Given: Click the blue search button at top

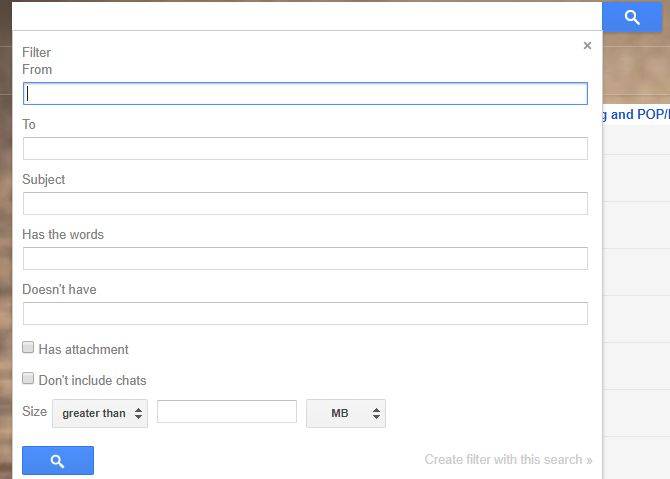Looking at the screenshot, I should [632, 17].
